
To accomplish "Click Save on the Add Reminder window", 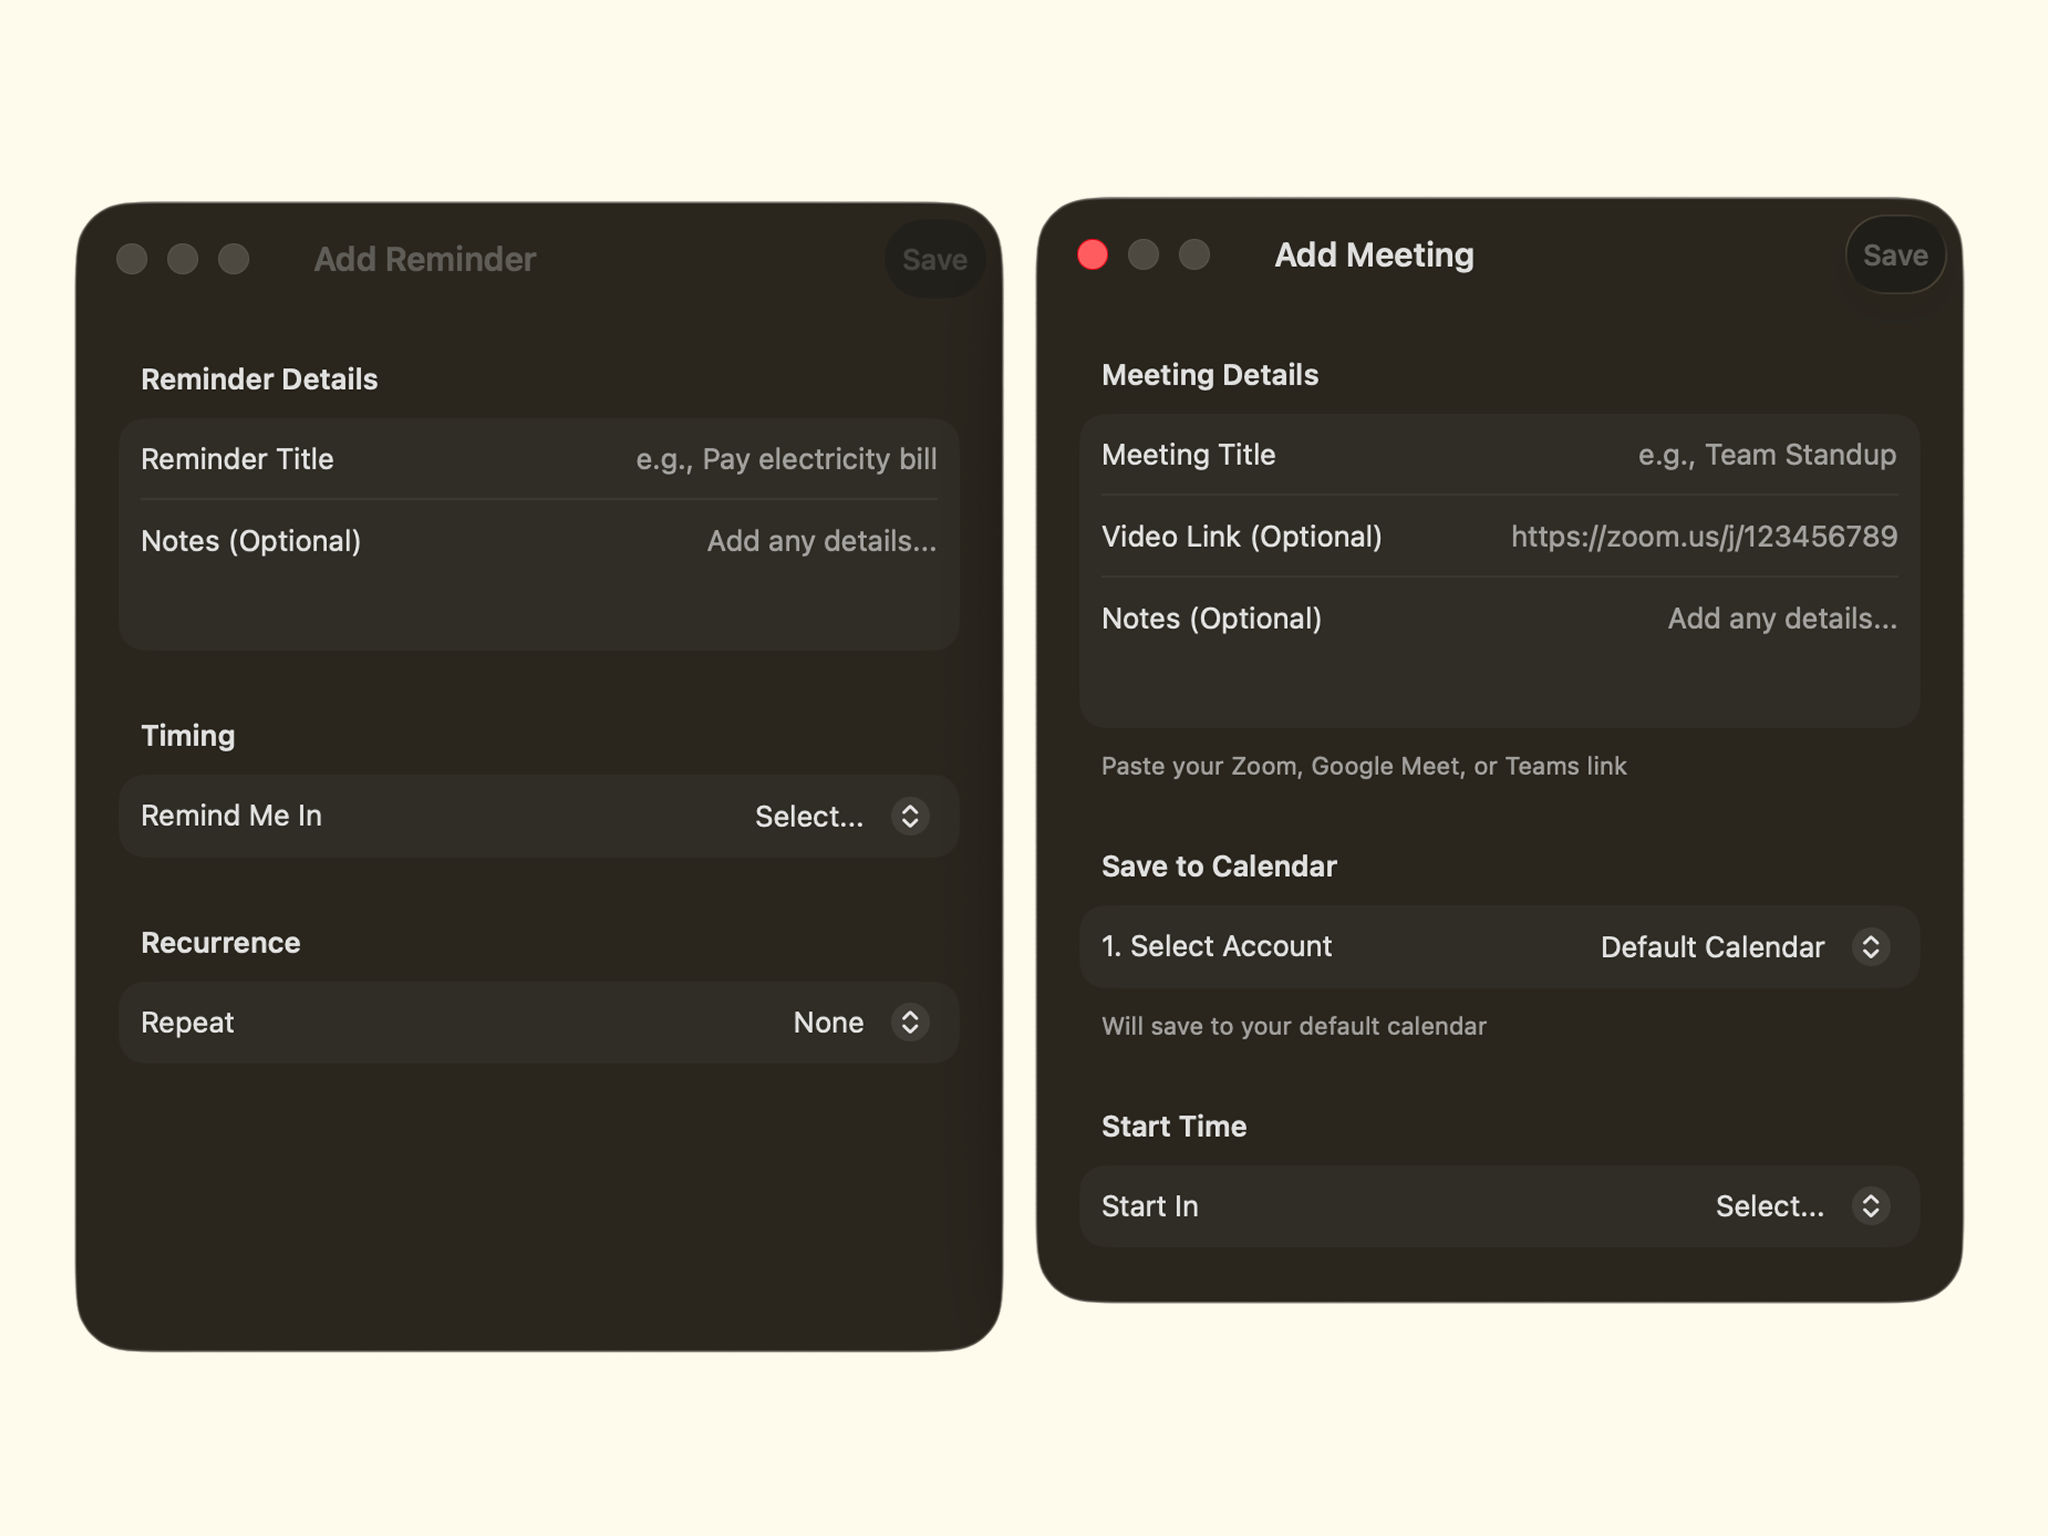I will [934, 259].
